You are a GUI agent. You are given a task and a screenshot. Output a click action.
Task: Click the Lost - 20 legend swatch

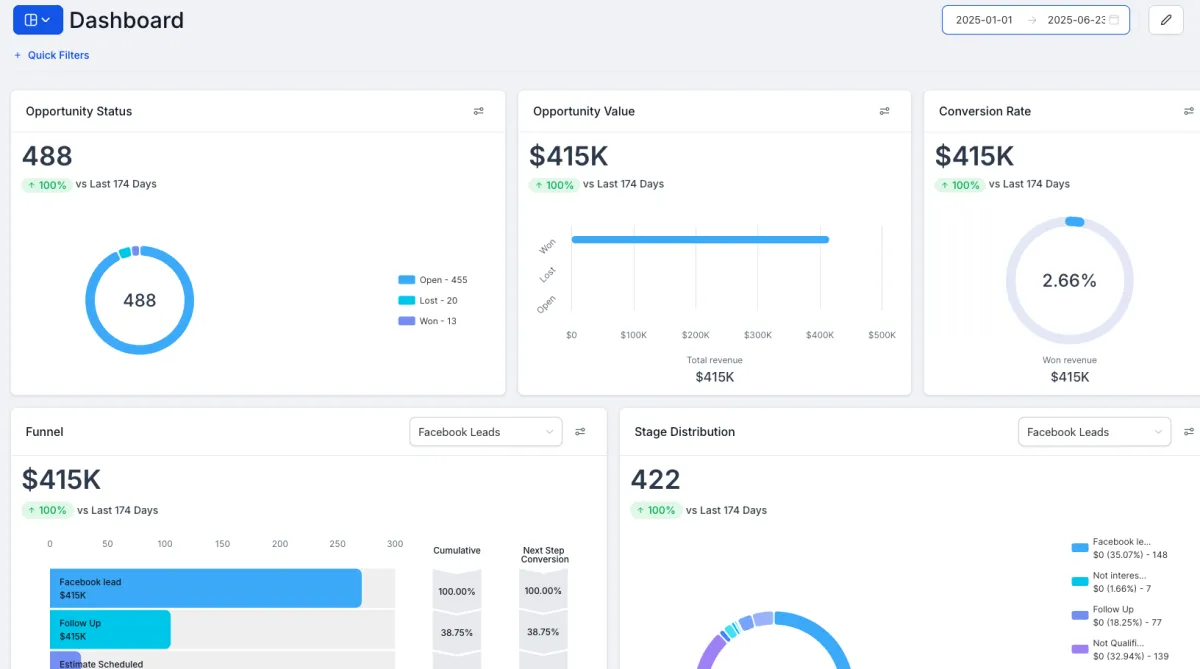coord(406,300)
